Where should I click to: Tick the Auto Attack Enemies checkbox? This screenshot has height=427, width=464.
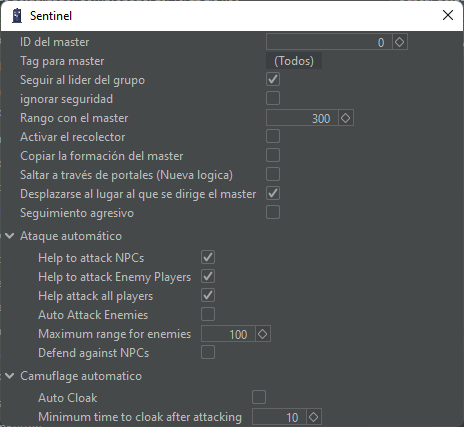point(208,314)
